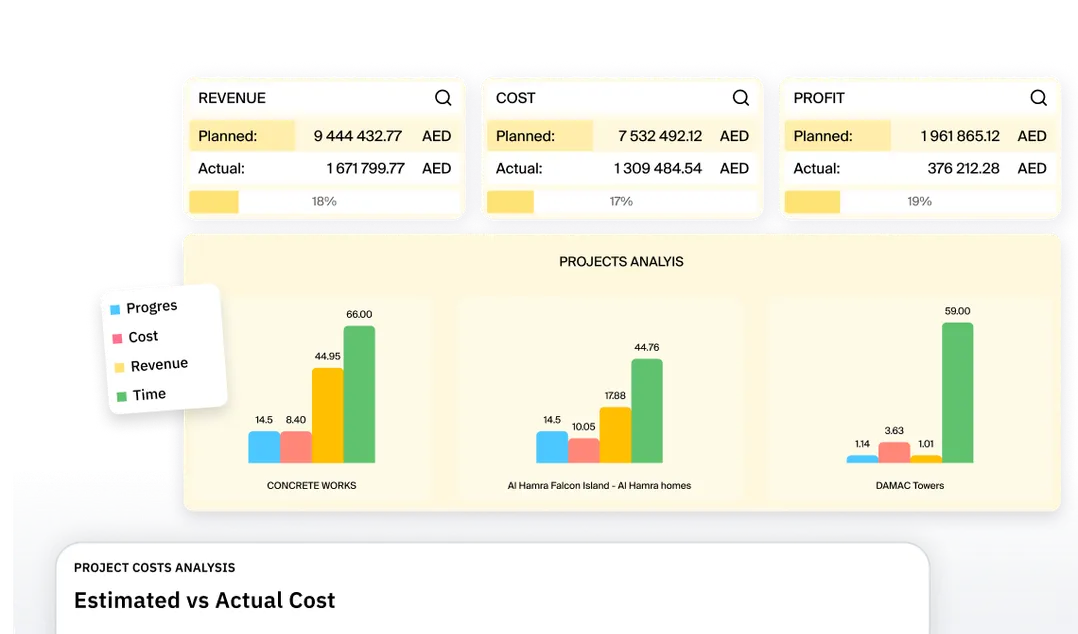Click the magnifier icon beside PROFIT

(x=1037, y=97)
